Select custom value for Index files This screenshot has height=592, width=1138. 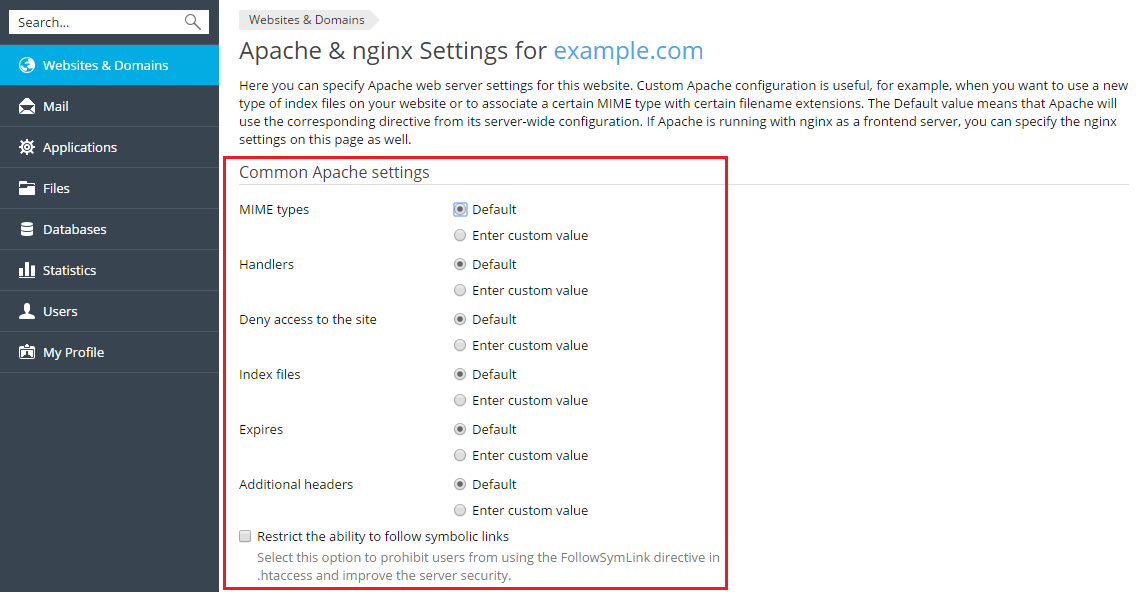pos(460,401)
